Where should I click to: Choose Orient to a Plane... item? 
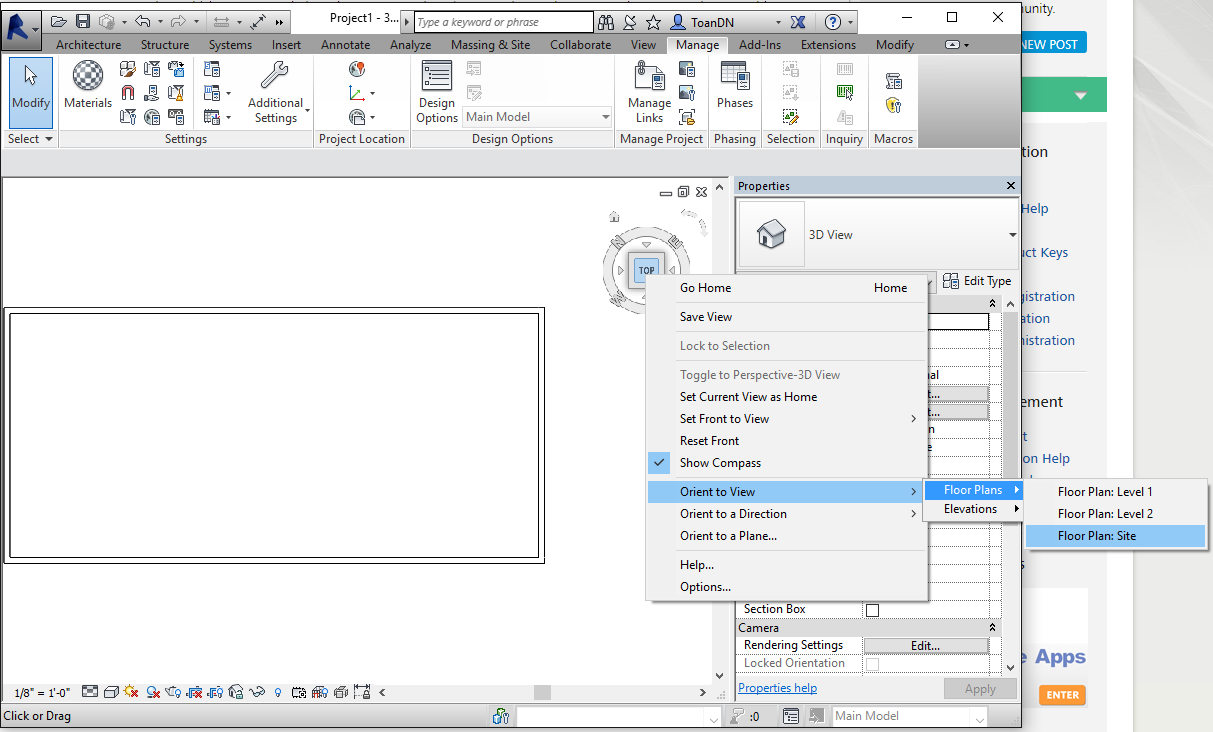[788, 536]
